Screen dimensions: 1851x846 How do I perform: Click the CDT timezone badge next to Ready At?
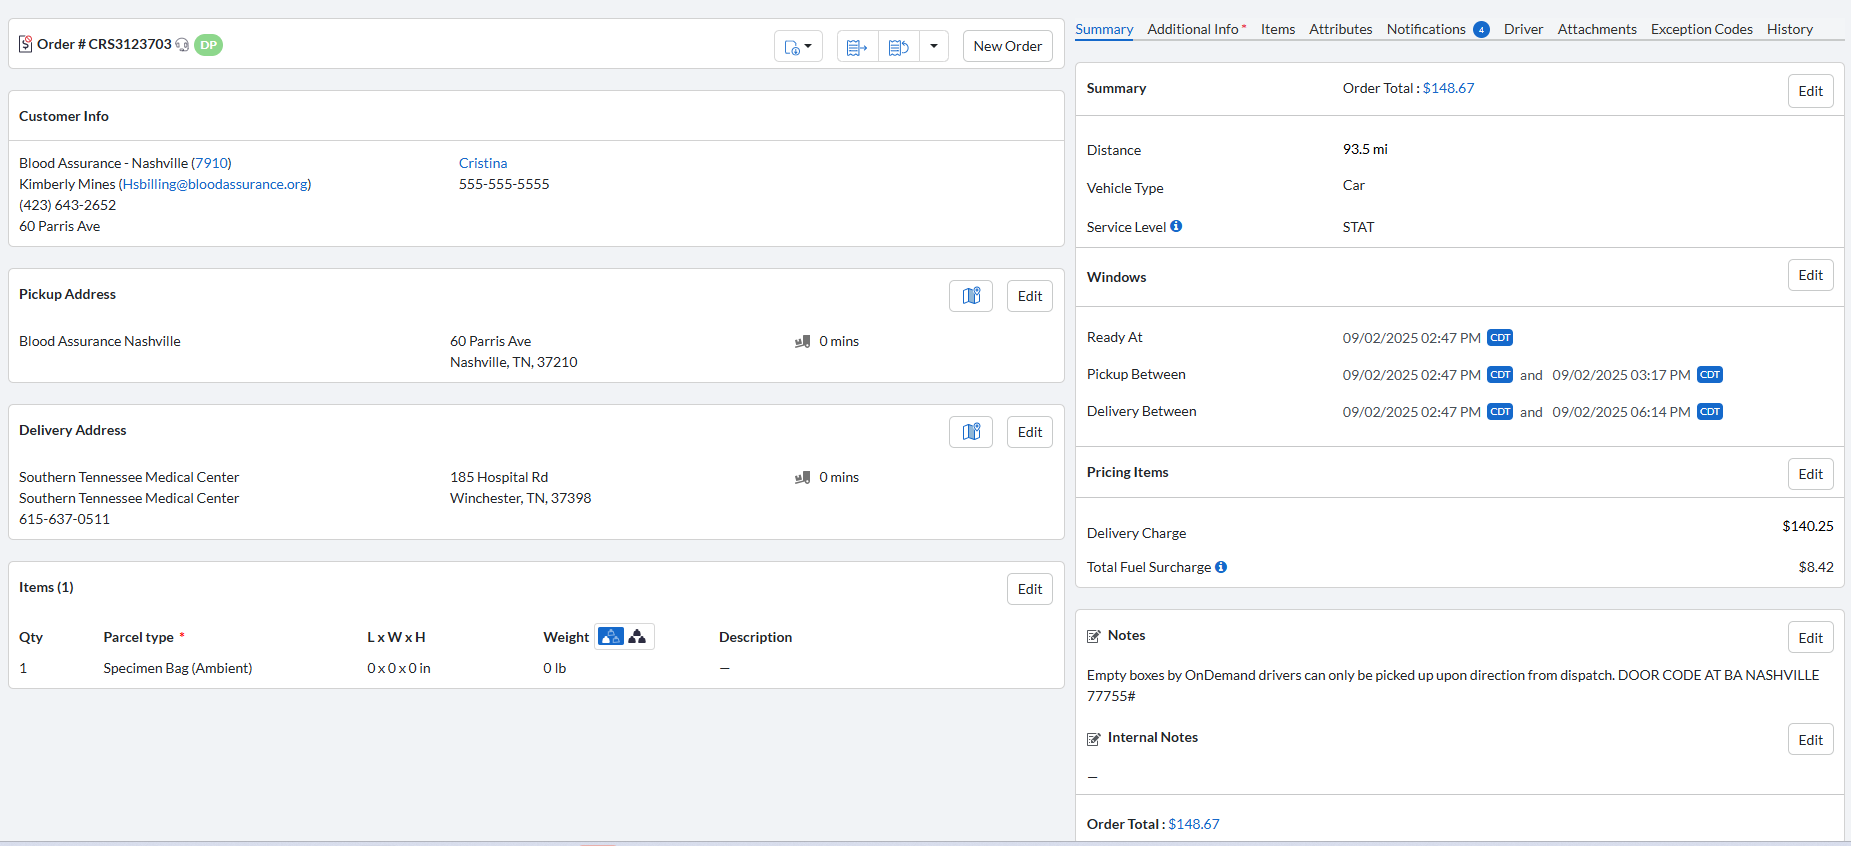[x=1500, y=338]
